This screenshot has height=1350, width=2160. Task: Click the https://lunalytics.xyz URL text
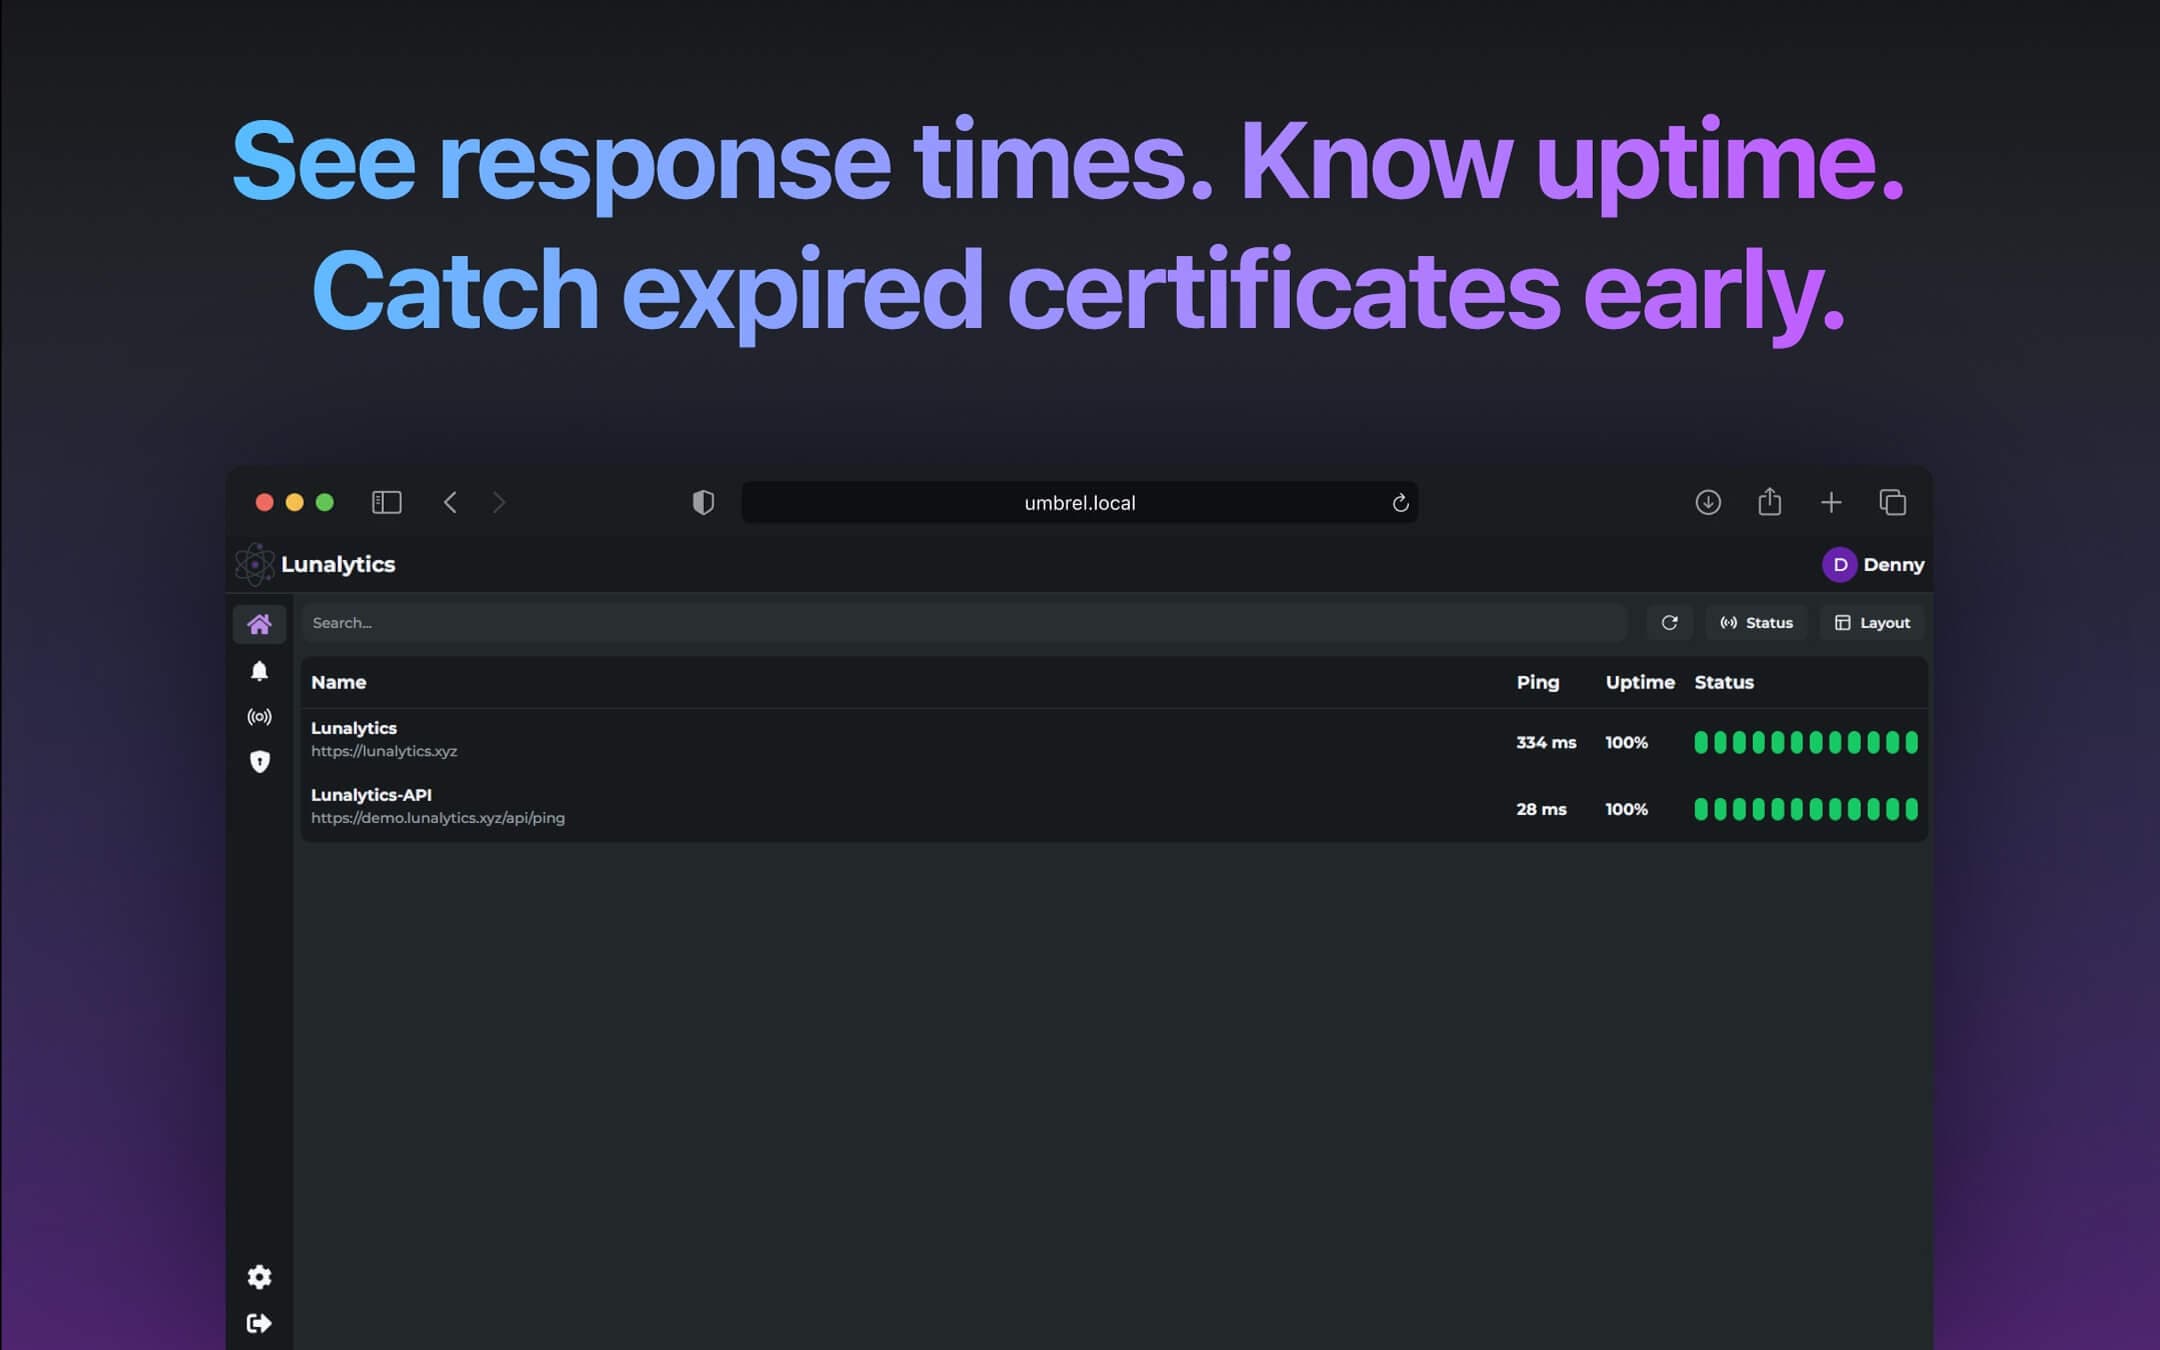pos(384,752)
